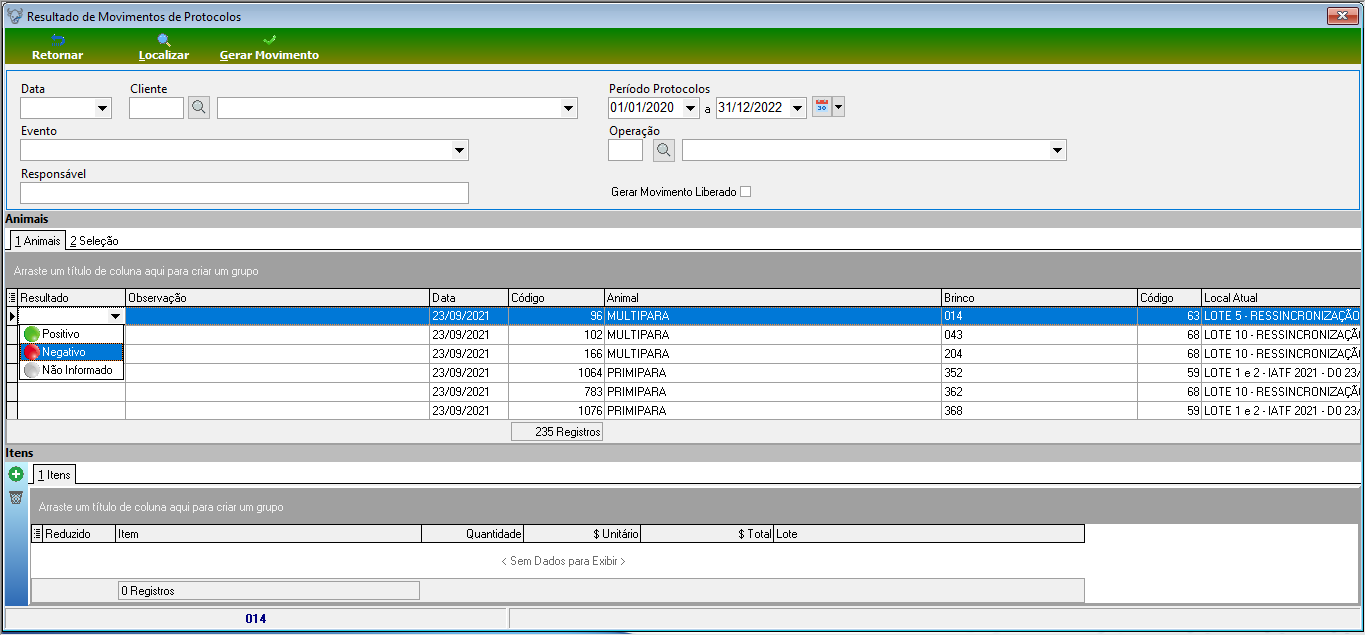This screenshot has height=636, width=1366.
Task: Click the 235 Registros footer count
Action: tap(557, 432)
